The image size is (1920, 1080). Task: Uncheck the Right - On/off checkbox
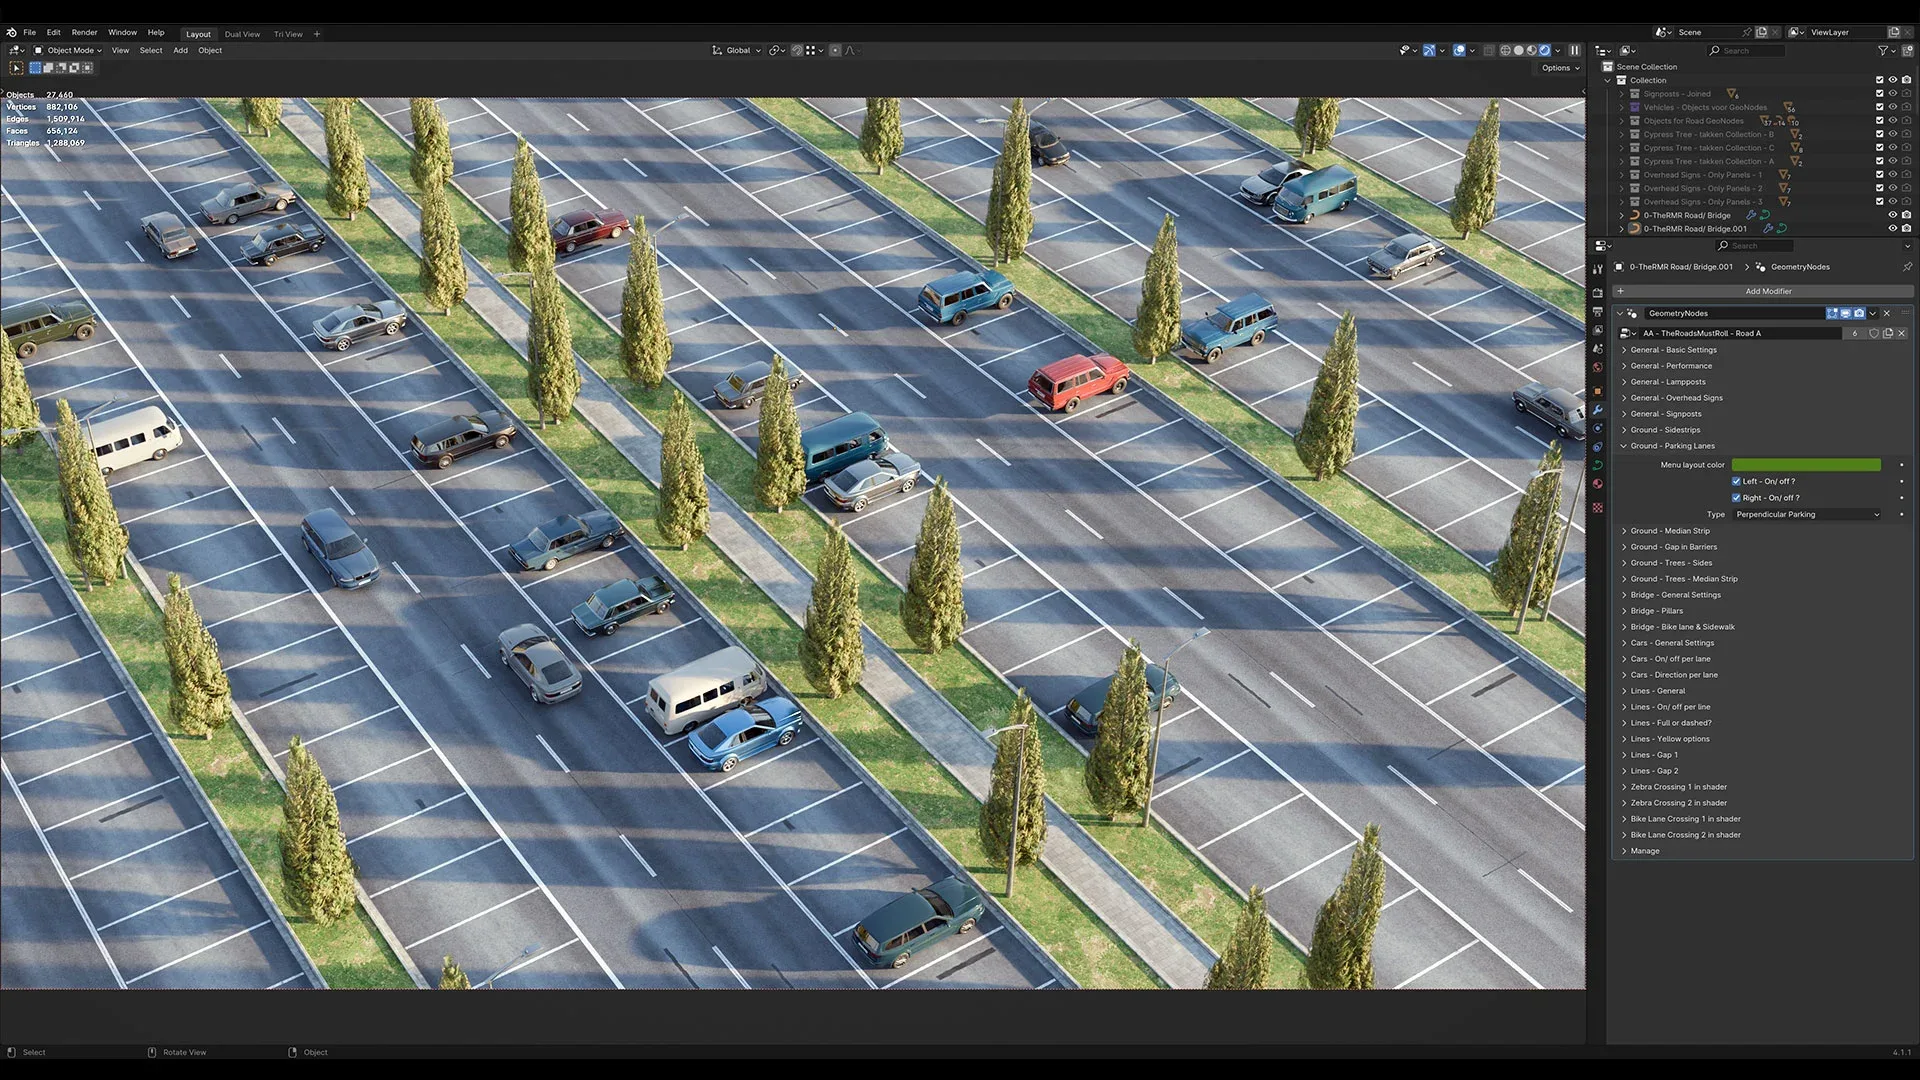pyautogui.click(x=1736, y=497)
